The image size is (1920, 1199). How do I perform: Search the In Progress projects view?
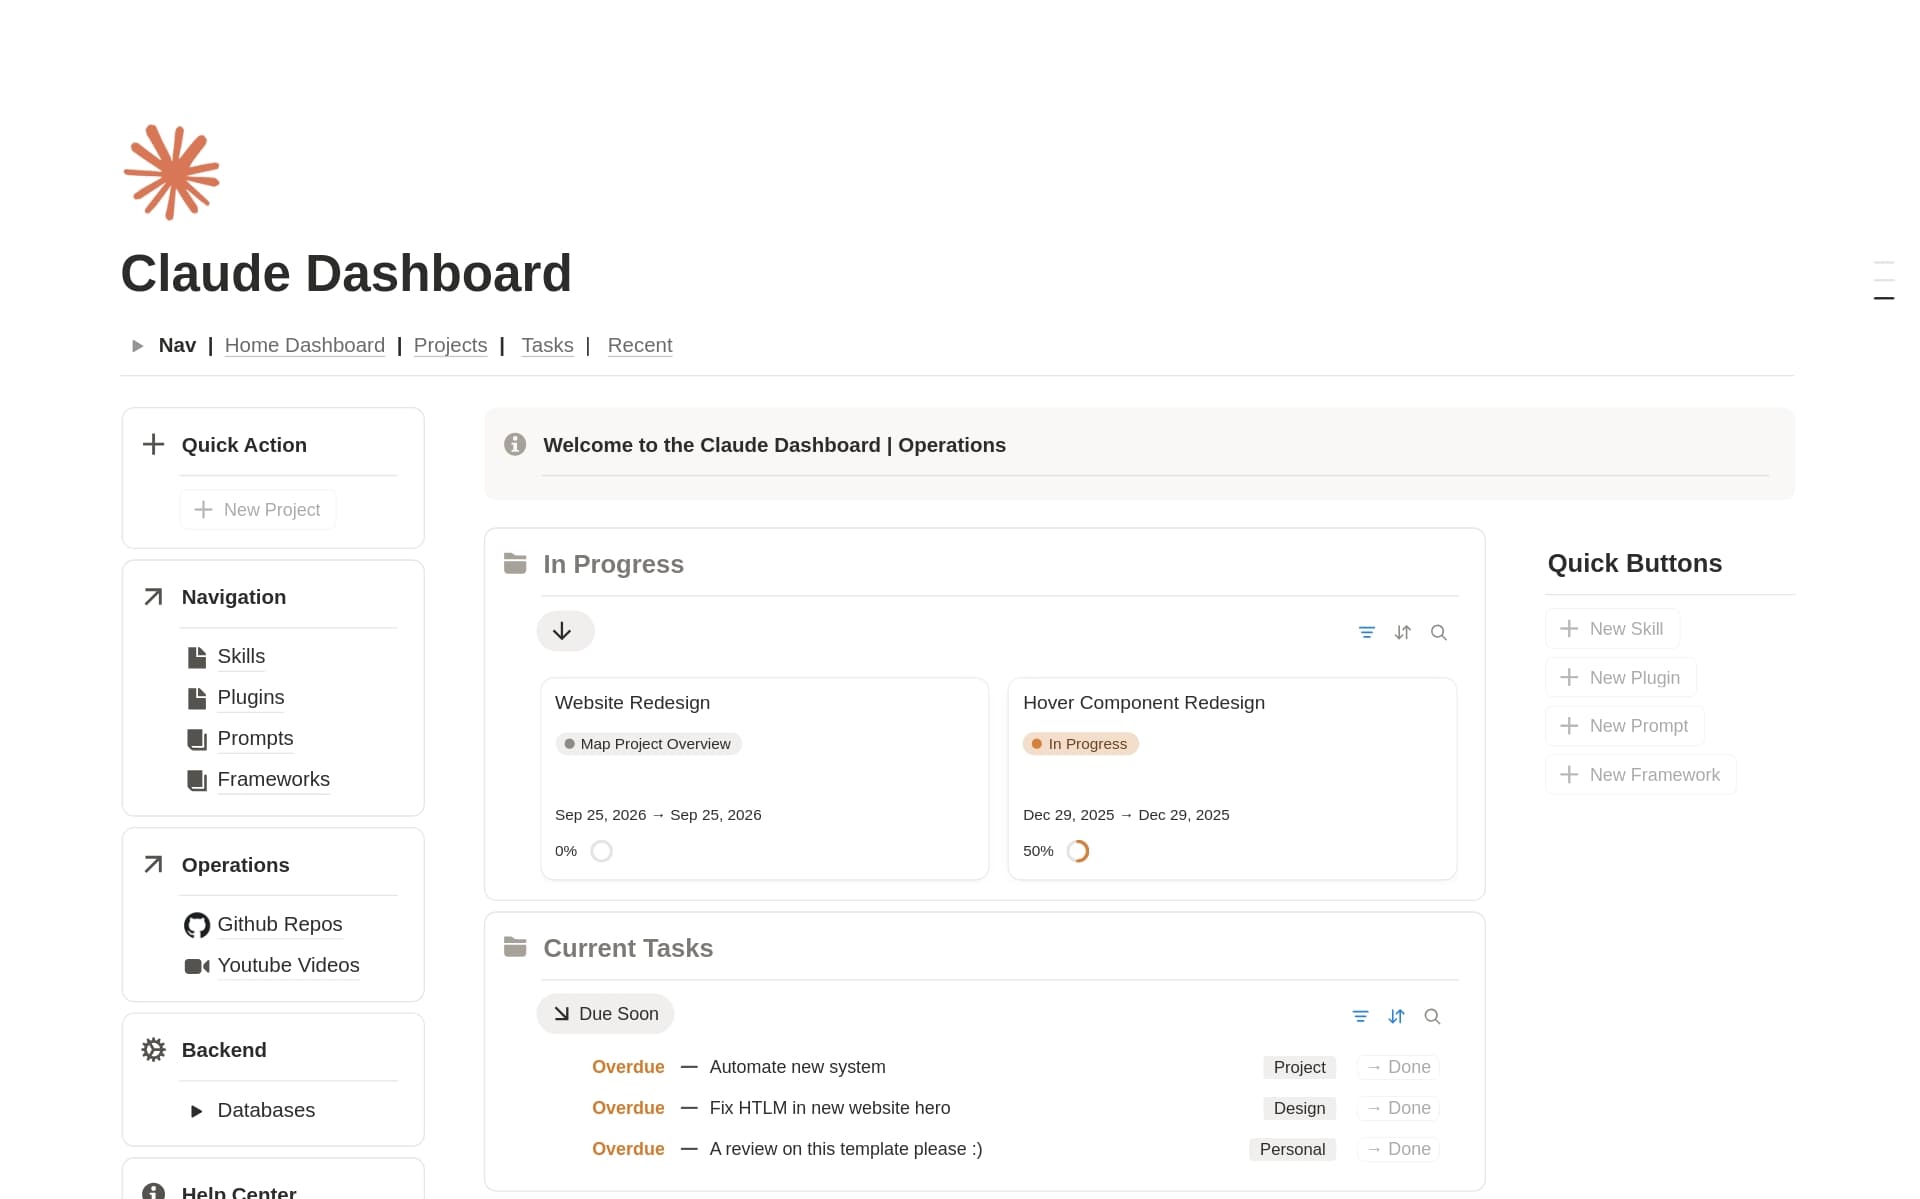(1439, 632)
